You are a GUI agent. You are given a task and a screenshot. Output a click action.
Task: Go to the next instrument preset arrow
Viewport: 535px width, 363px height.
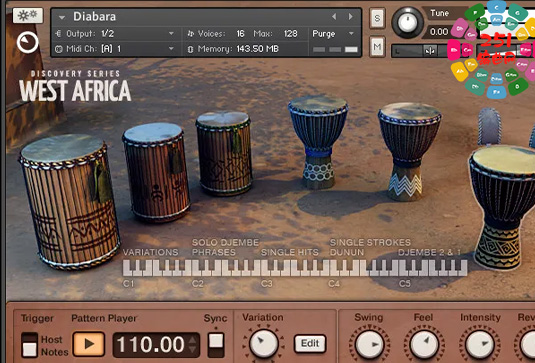point(350,16)
